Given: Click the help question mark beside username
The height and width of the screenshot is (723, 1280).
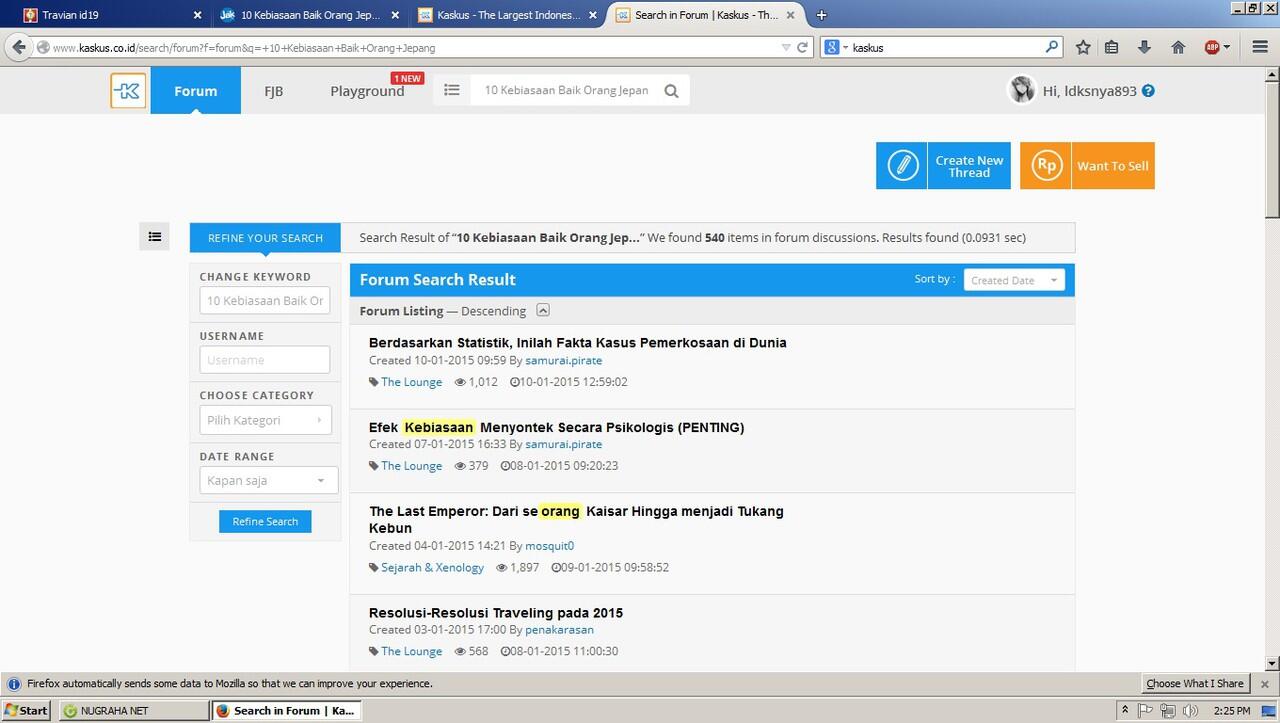Looking at the screenshot, I should [x=1148, y=91].
